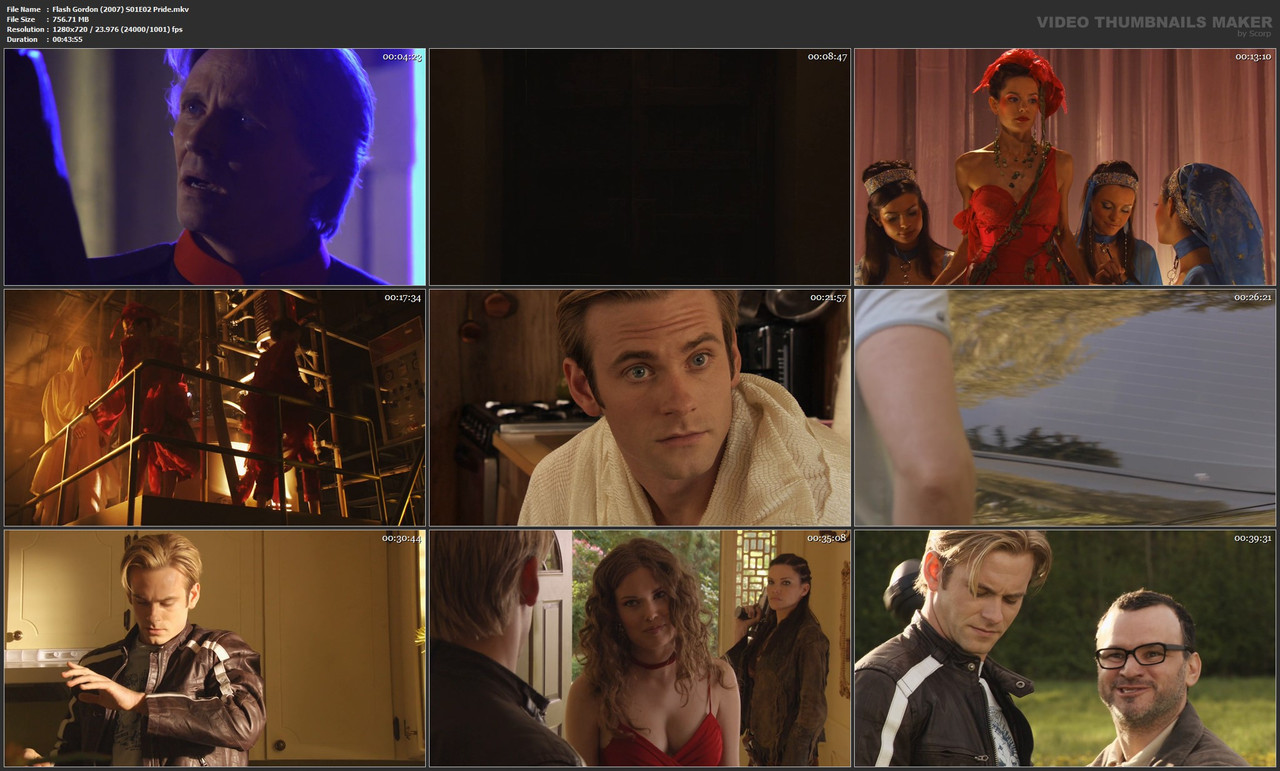Click the timestamp 00:13:10
Screen dimensions: 1280x771
(1252, 57)
